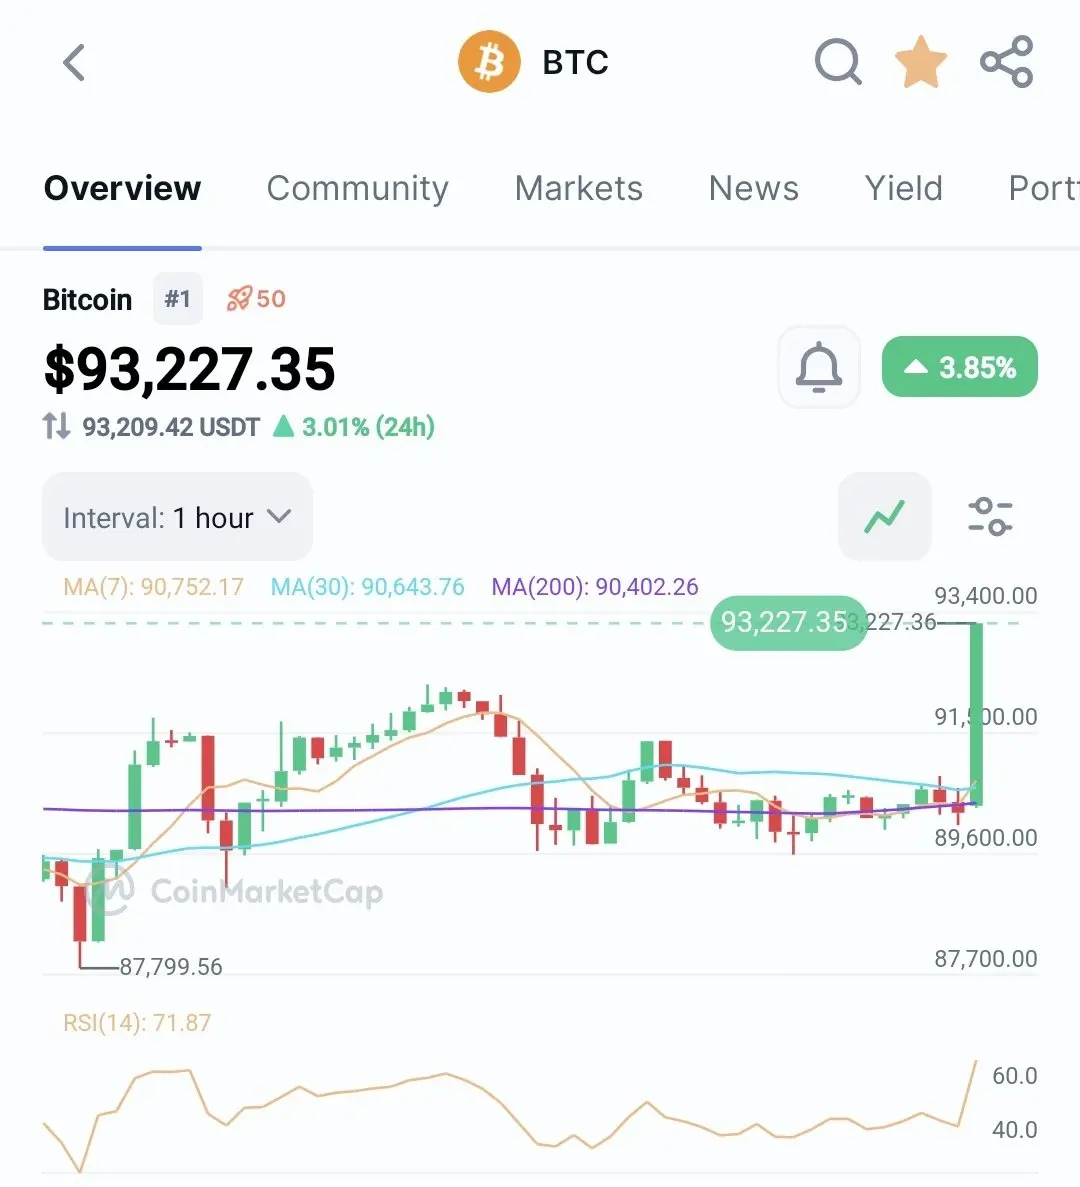1080x1187 pixels.
Task: Open the Markets tab
Action: click(578, 188)
